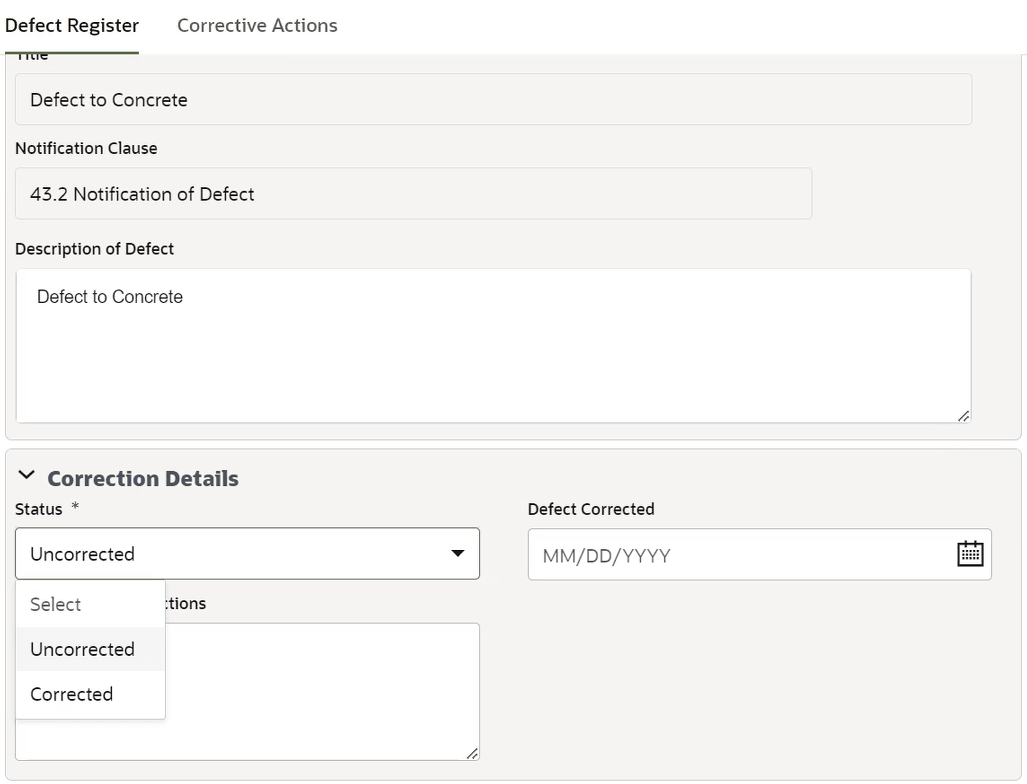Grab the Description of Defect resize handle
The height and width of the screenshot is (784, 1027).
[x=962, y=415]
